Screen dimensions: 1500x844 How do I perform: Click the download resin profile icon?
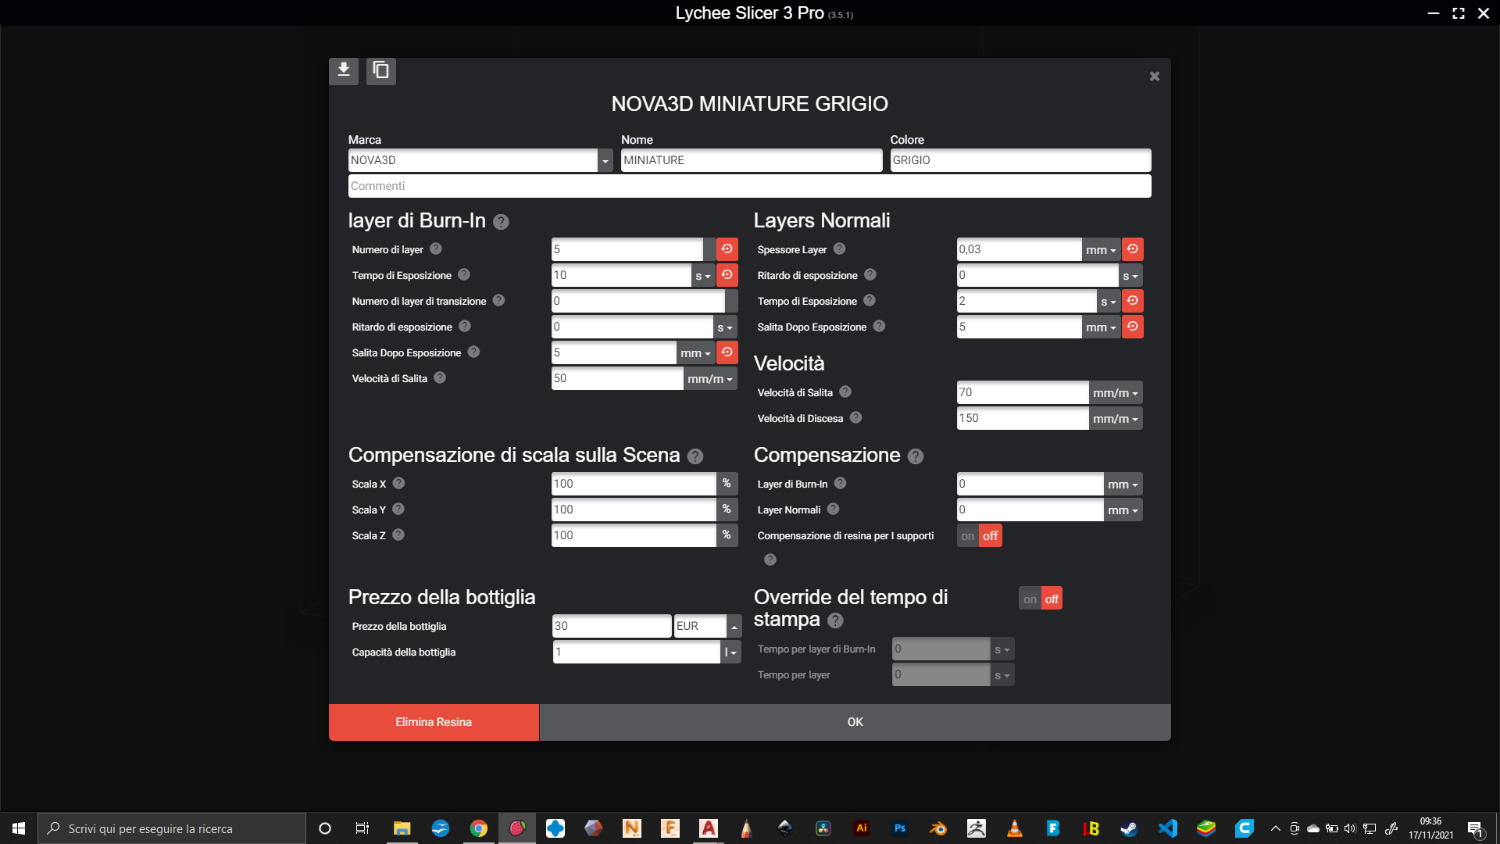pos(343,70)
